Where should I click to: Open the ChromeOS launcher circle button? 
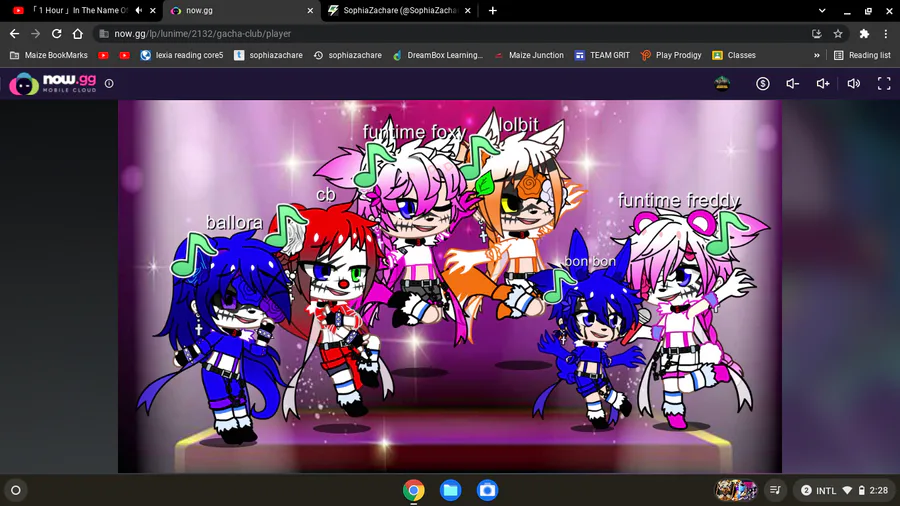point(16,490)
